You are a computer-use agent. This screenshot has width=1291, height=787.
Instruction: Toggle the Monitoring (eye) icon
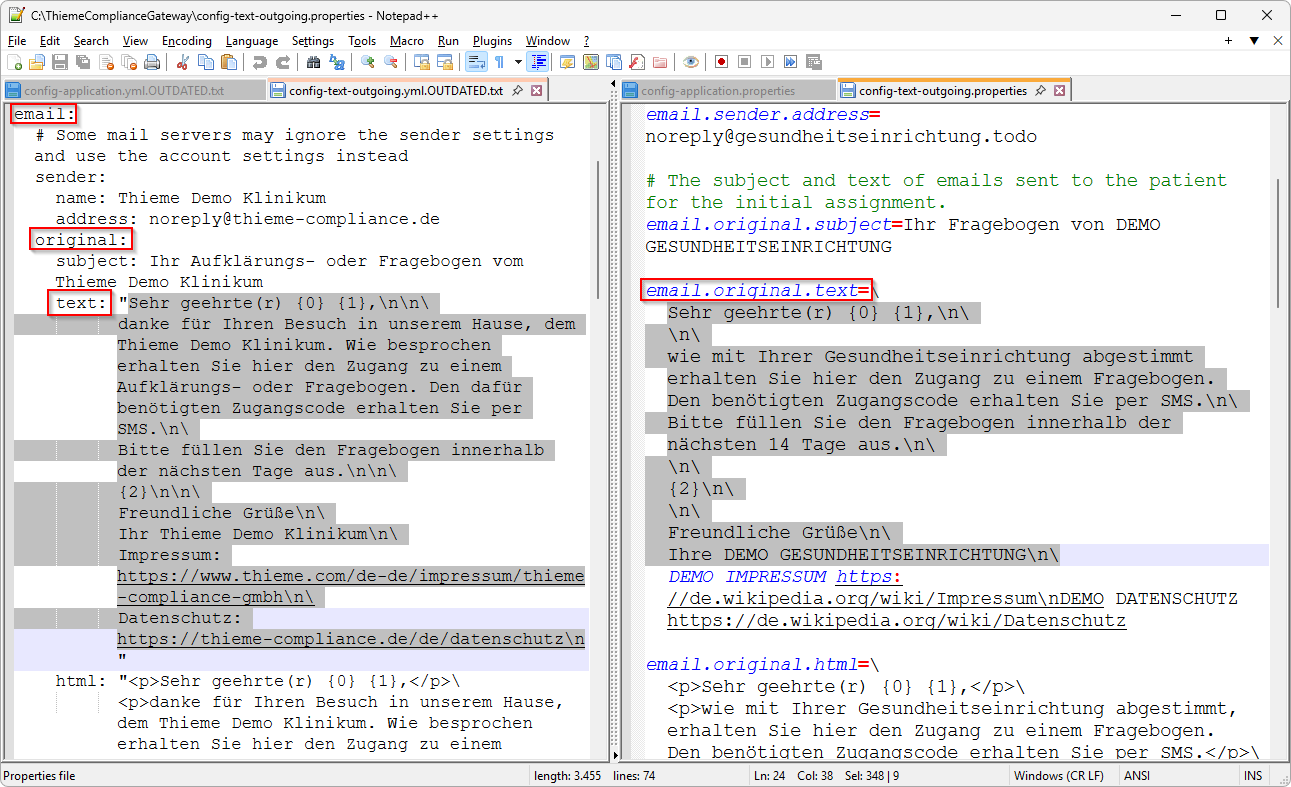(691, 62)
